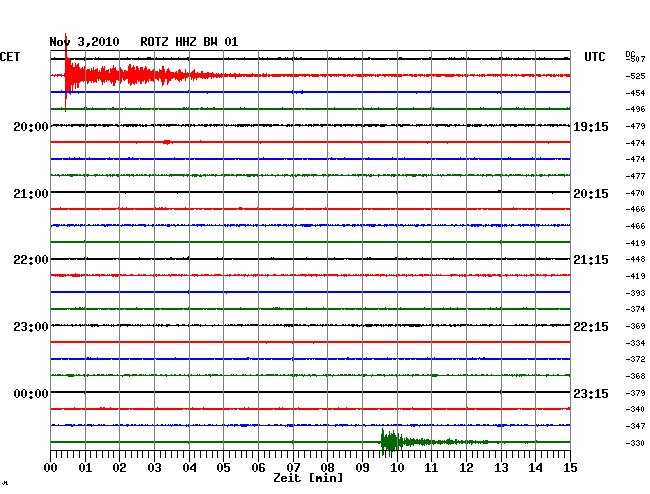Viewport: 650px width, 494px height.
Task: Click the DC offset value "-525"
Action: tap(635, 76)
